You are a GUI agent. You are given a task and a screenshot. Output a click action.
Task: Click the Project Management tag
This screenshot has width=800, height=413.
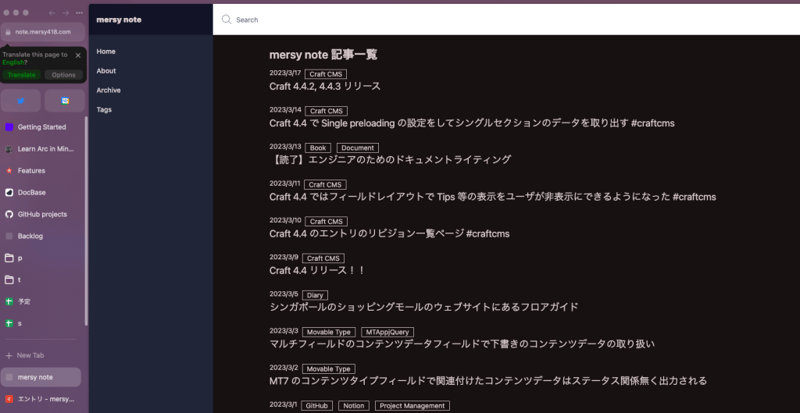click(x=413, y=406)
